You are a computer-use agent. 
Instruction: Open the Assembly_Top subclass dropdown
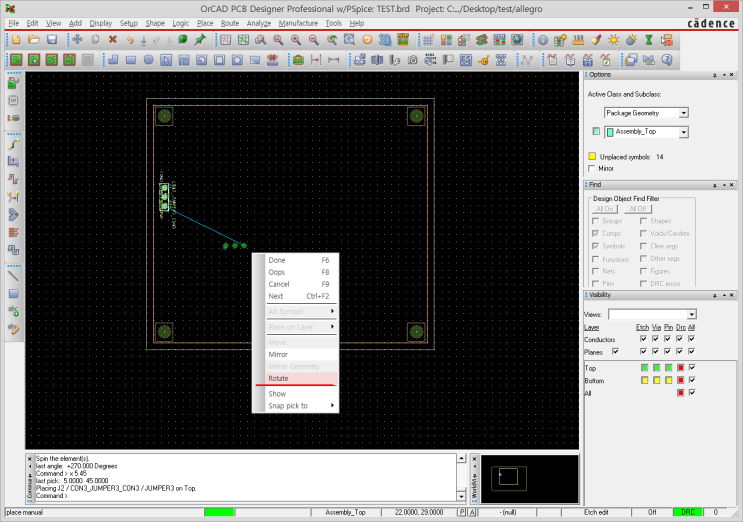point(683,131)
